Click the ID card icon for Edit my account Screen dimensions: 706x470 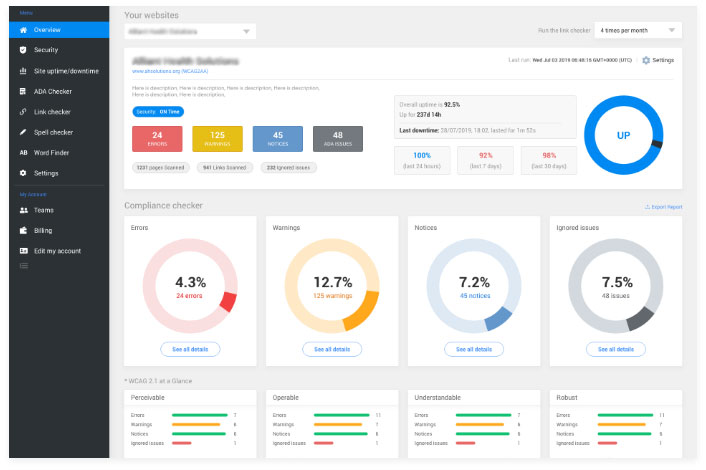(x=23, y=251)
